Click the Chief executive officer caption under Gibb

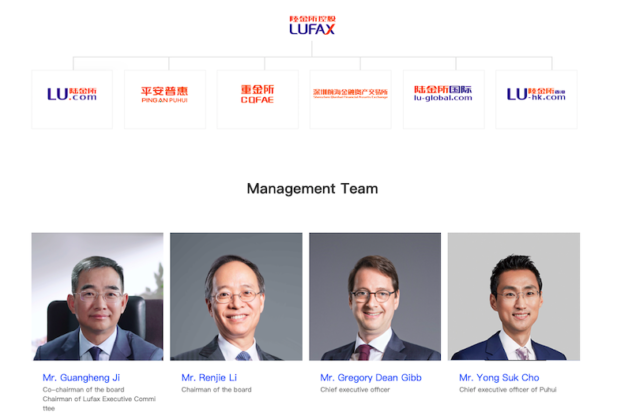(x=355, y=390)
